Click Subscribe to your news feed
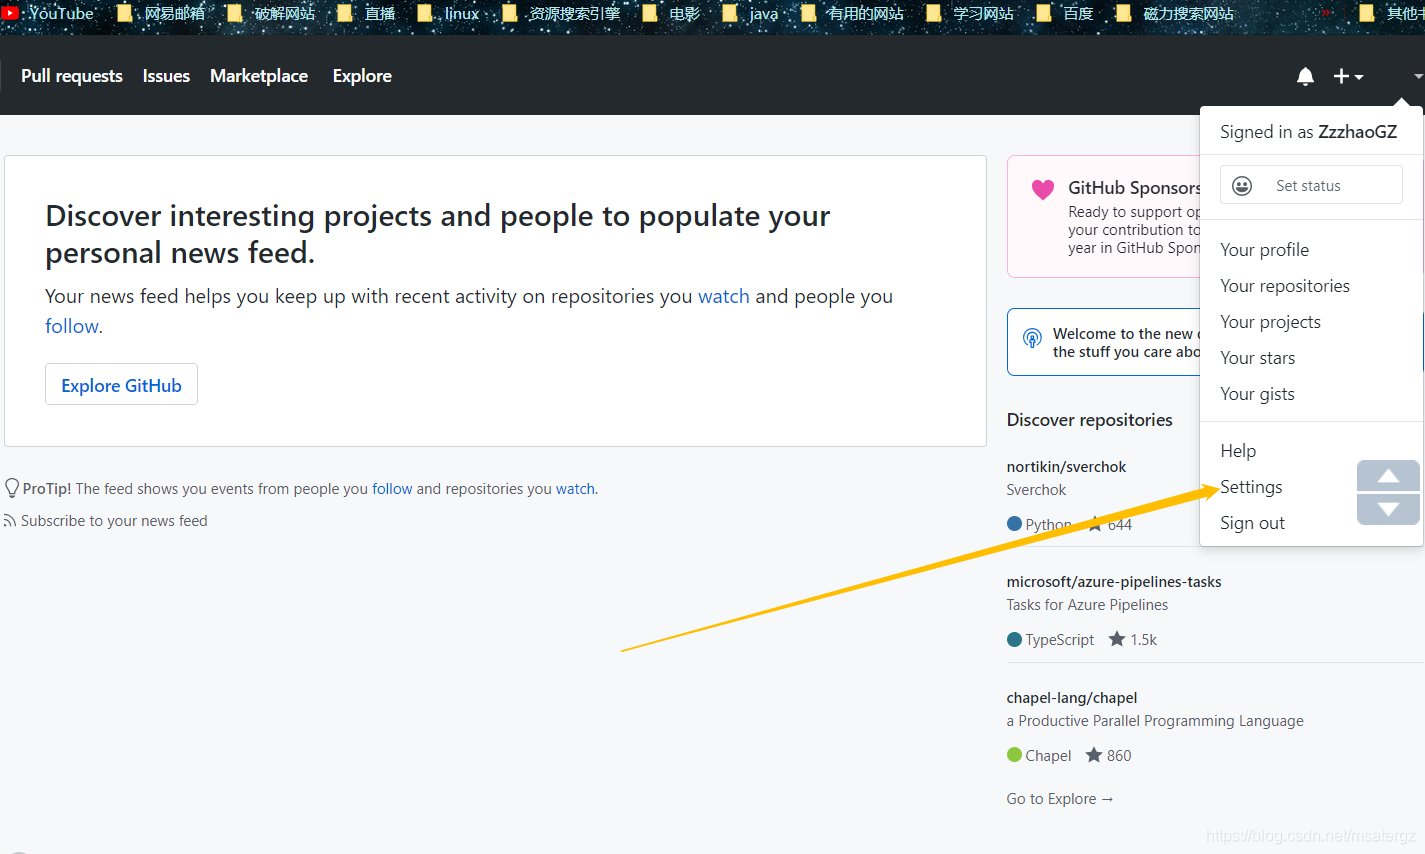The height and width of the screenshot is (854, 1425). pyautogui.click(x=114, y=521)
